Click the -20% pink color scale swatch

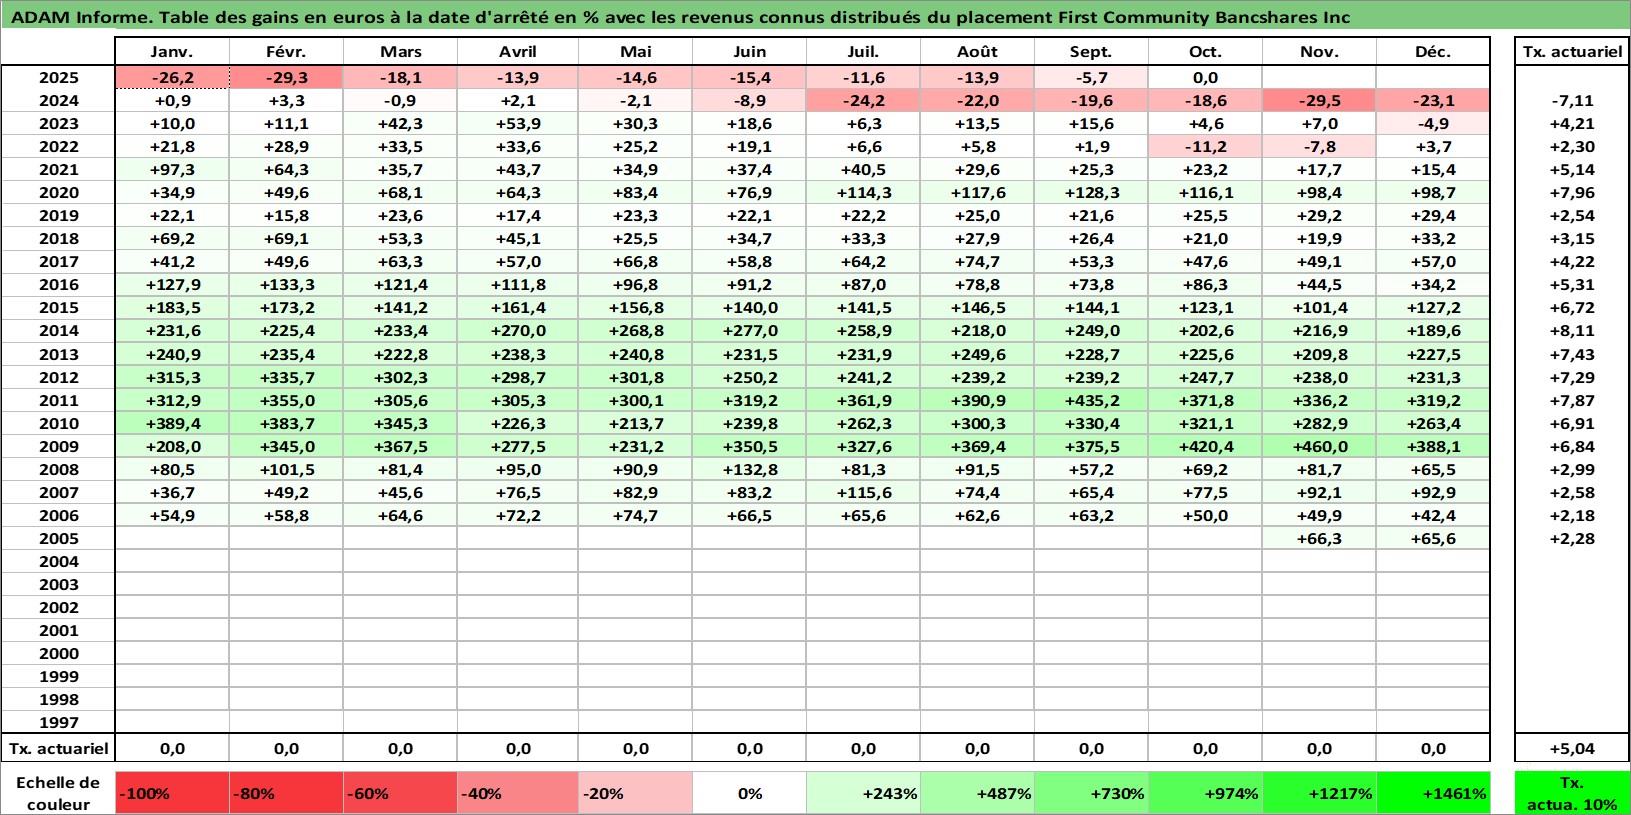pos(636,793)
